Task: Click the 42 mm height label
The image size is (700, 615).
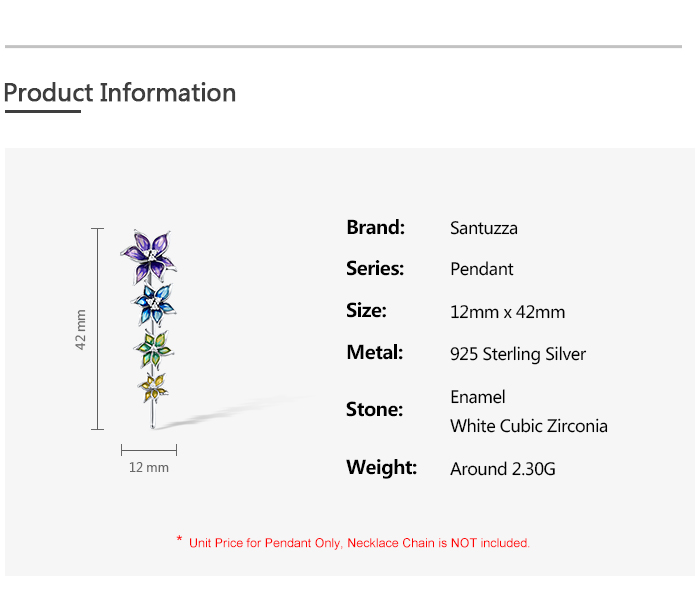Action: tap(81, 329)
